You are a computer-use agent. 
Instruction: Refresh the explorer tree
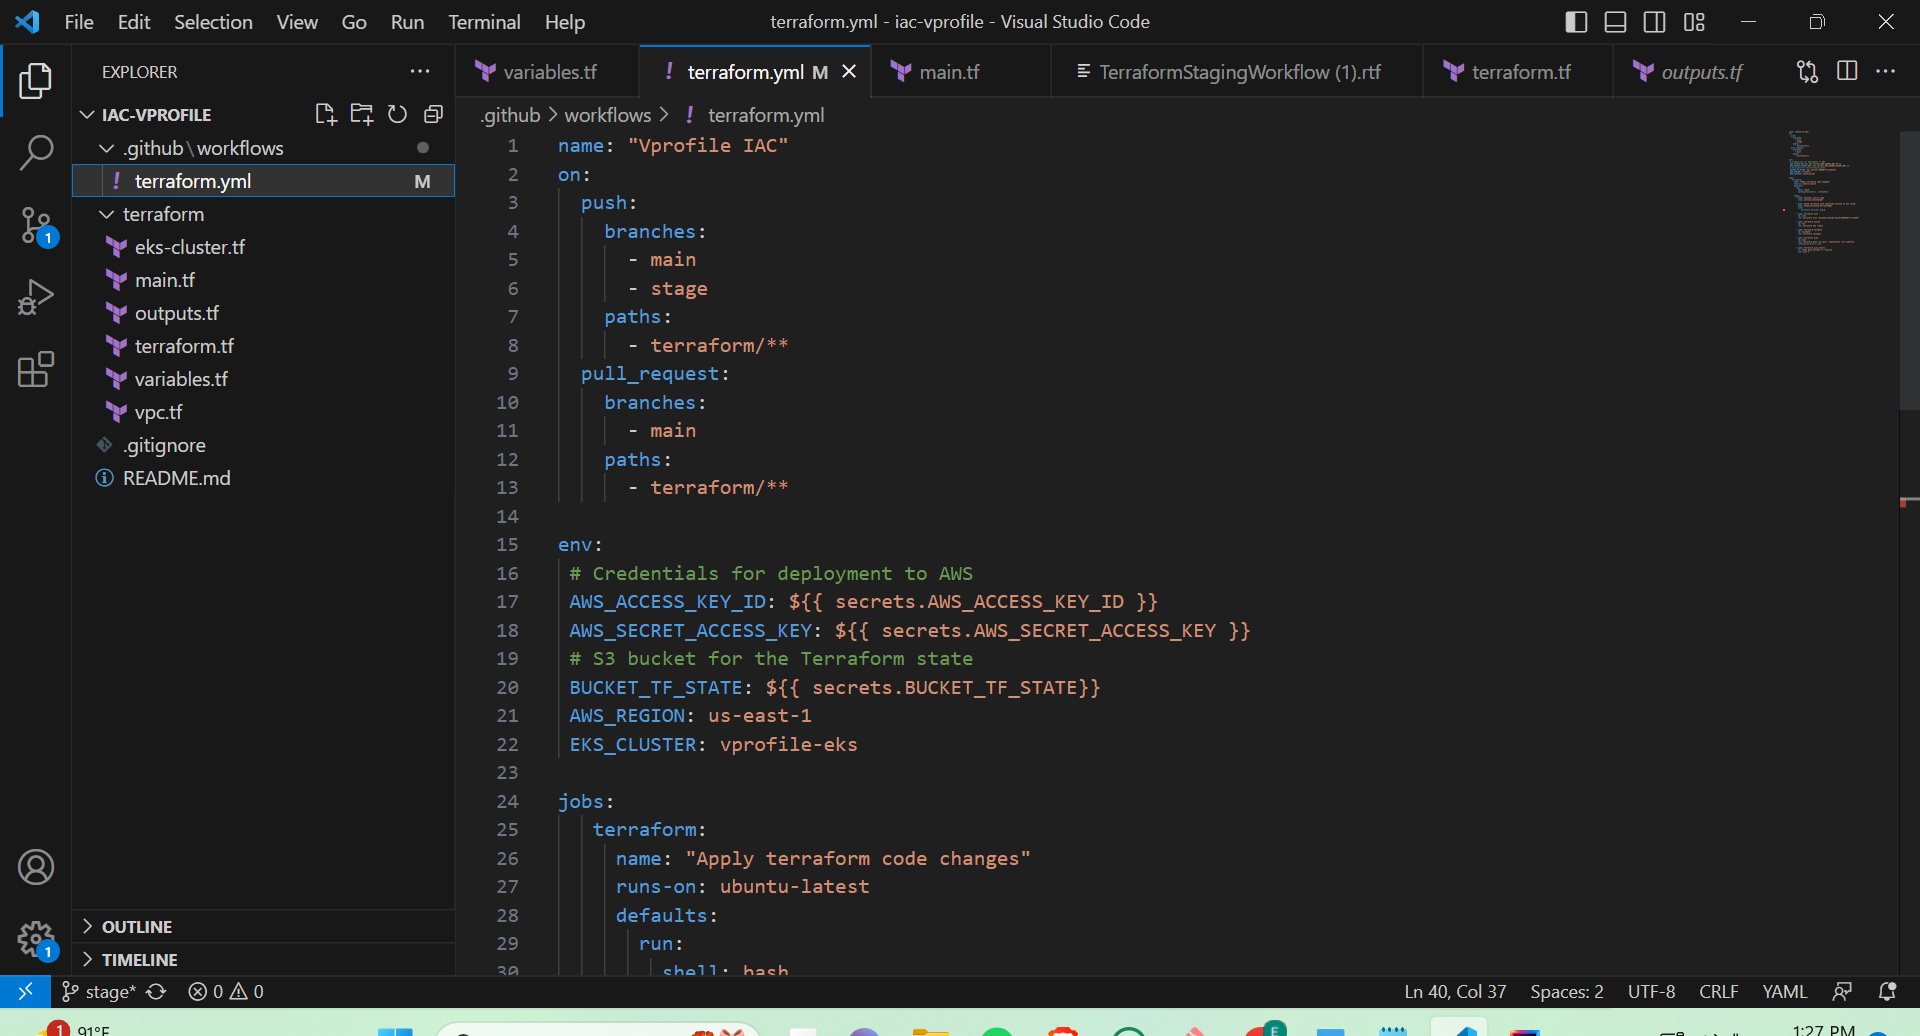pyautogui.click(x=397, y=114)
